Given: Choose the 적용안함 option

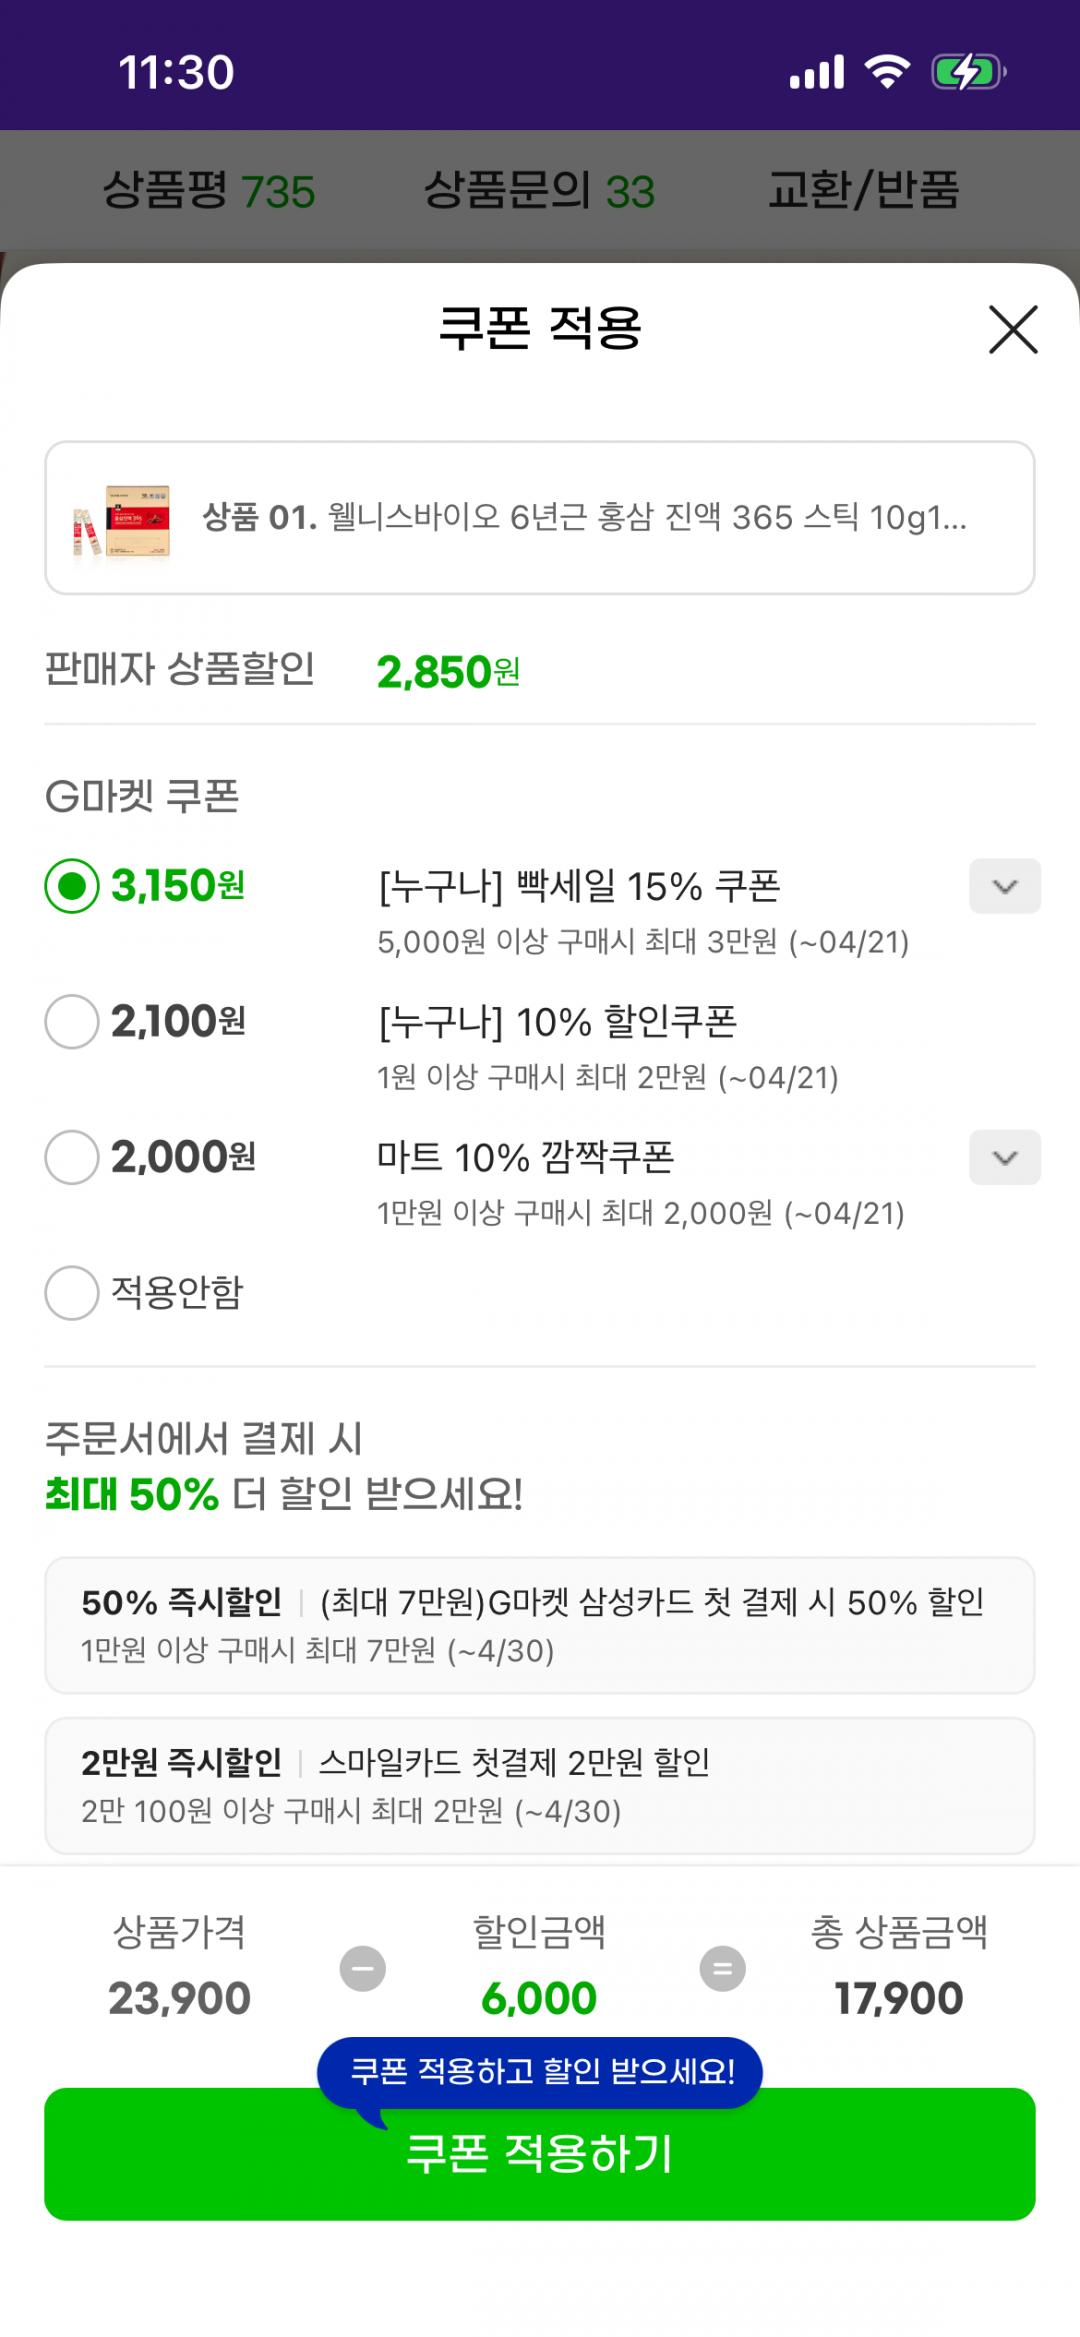Looking at the screenshot, I should [x=72, y=1292].
